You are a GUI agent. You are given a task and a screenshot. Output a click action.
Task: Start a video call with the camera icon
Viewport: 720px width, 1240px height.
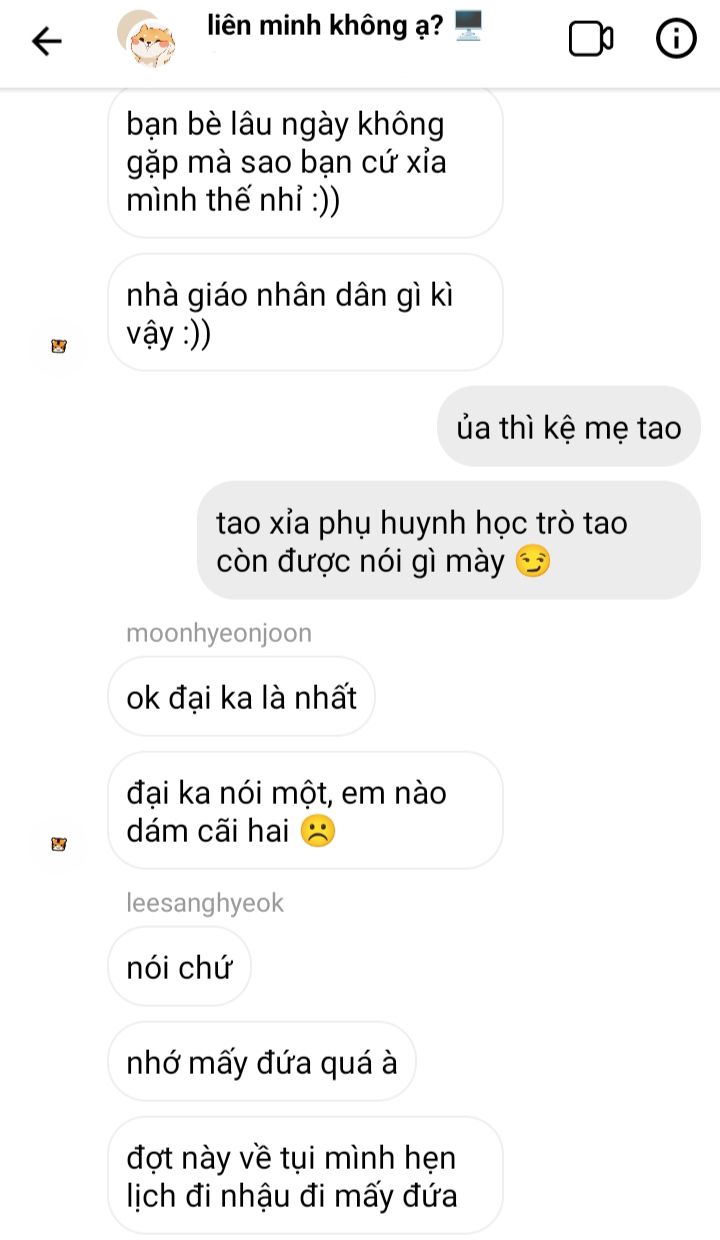[x=590, y=40]
